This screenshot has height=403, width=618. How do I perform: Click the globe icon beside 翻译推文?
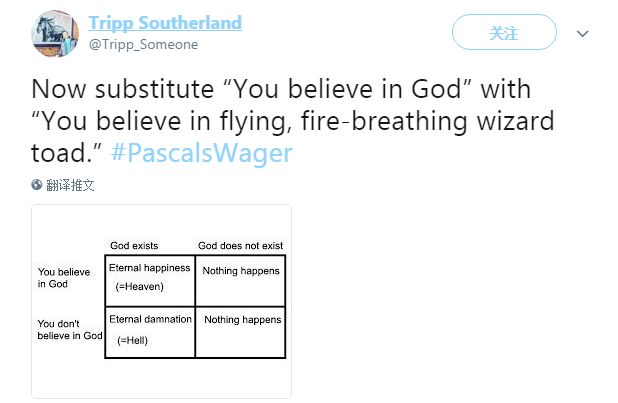[x=37, y=185]
